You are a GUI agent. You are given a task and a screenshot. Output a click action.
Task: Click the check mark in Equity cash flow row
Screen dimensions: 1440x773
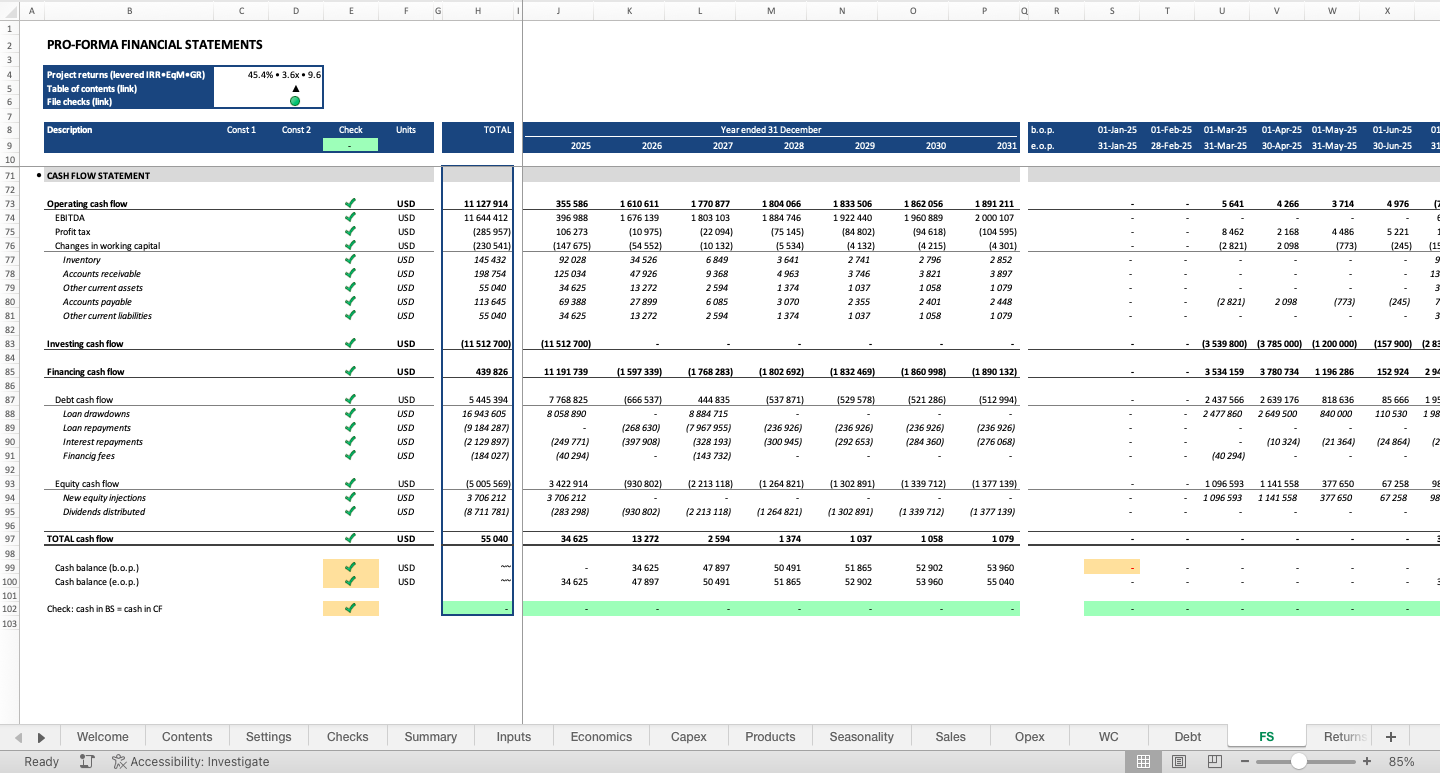350,483
